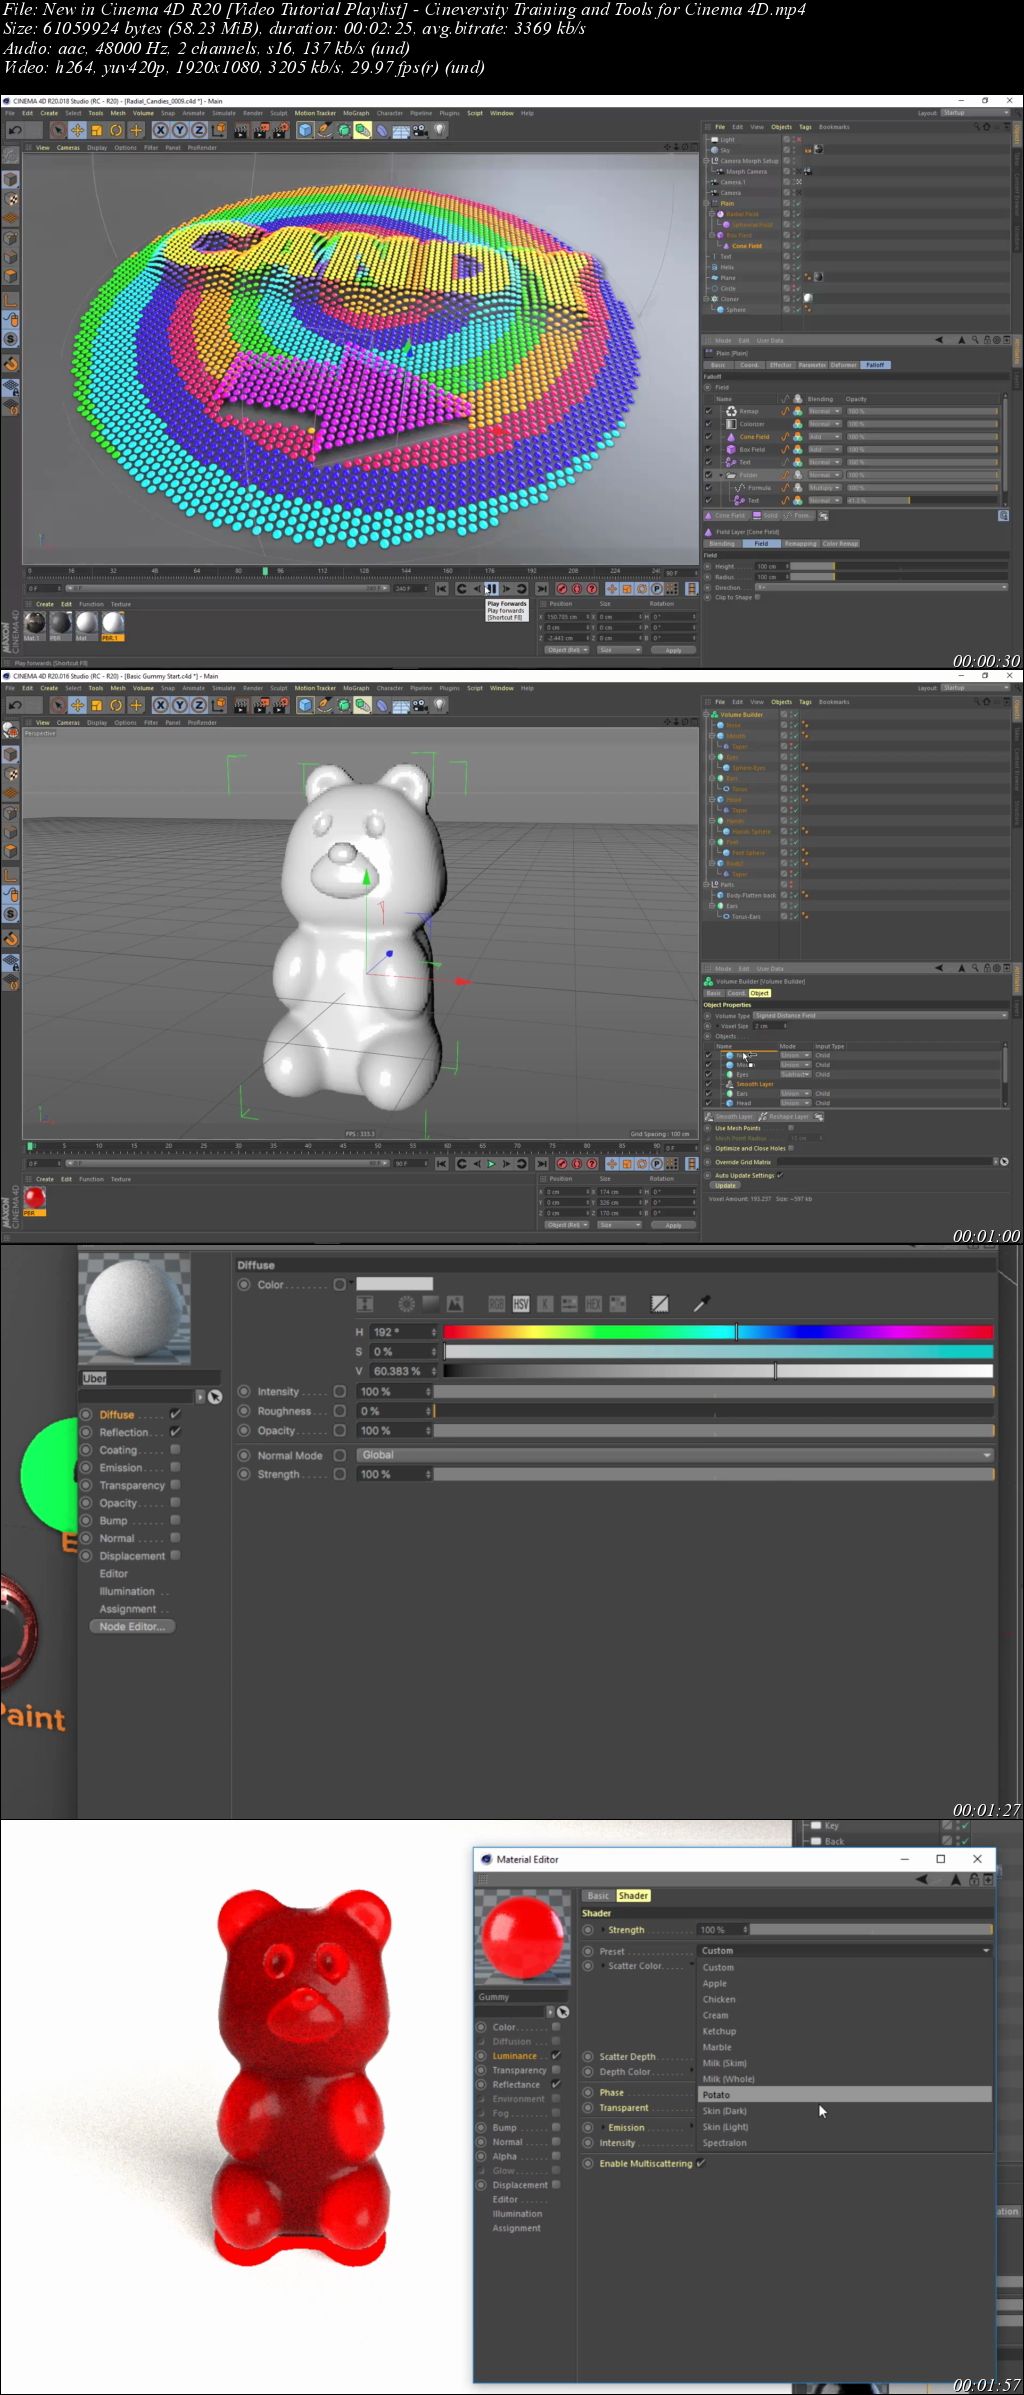Click Apply button in top frame coordinates
The image size is (1024, 2395).
pyautogui.click(x=673, y=650)
